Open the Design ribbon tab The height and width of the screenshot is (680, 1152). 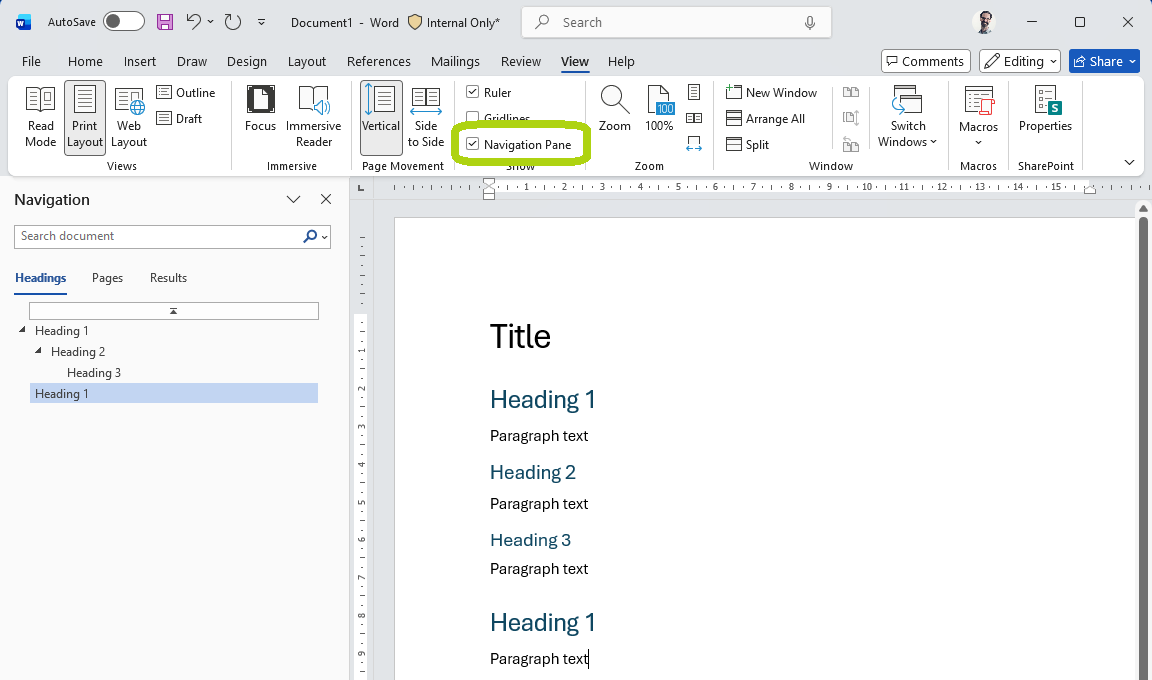(x=247, y=62)
